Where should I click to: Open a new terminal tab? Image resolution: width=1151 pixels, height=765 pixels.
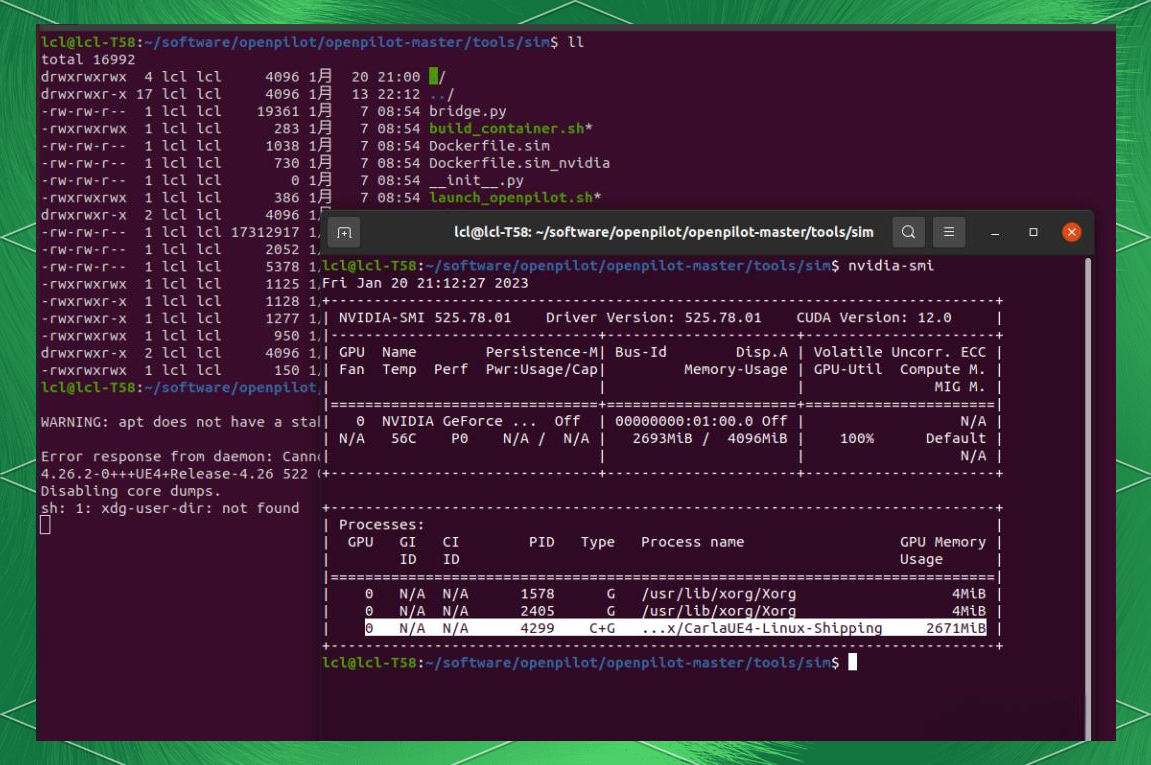click(x=344, y=232)
